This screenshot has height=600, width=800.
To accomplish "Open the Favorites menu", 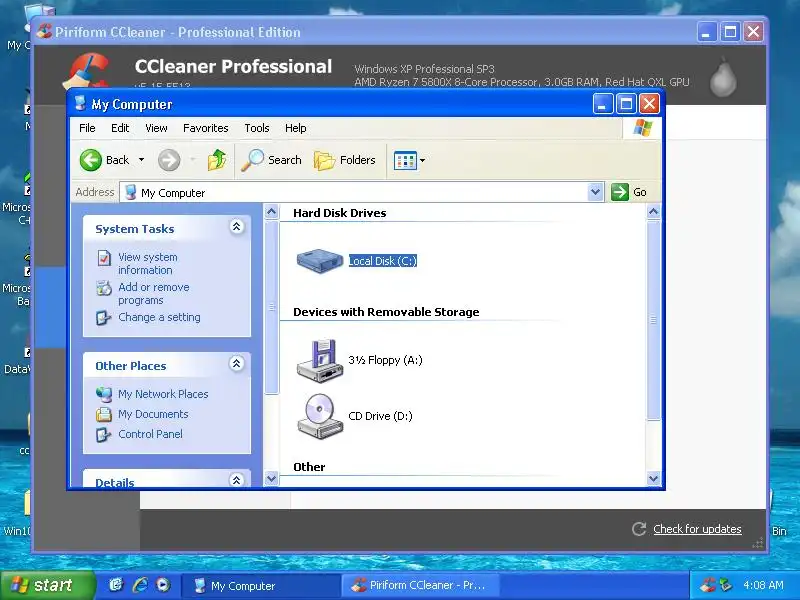I will (206, 128).
